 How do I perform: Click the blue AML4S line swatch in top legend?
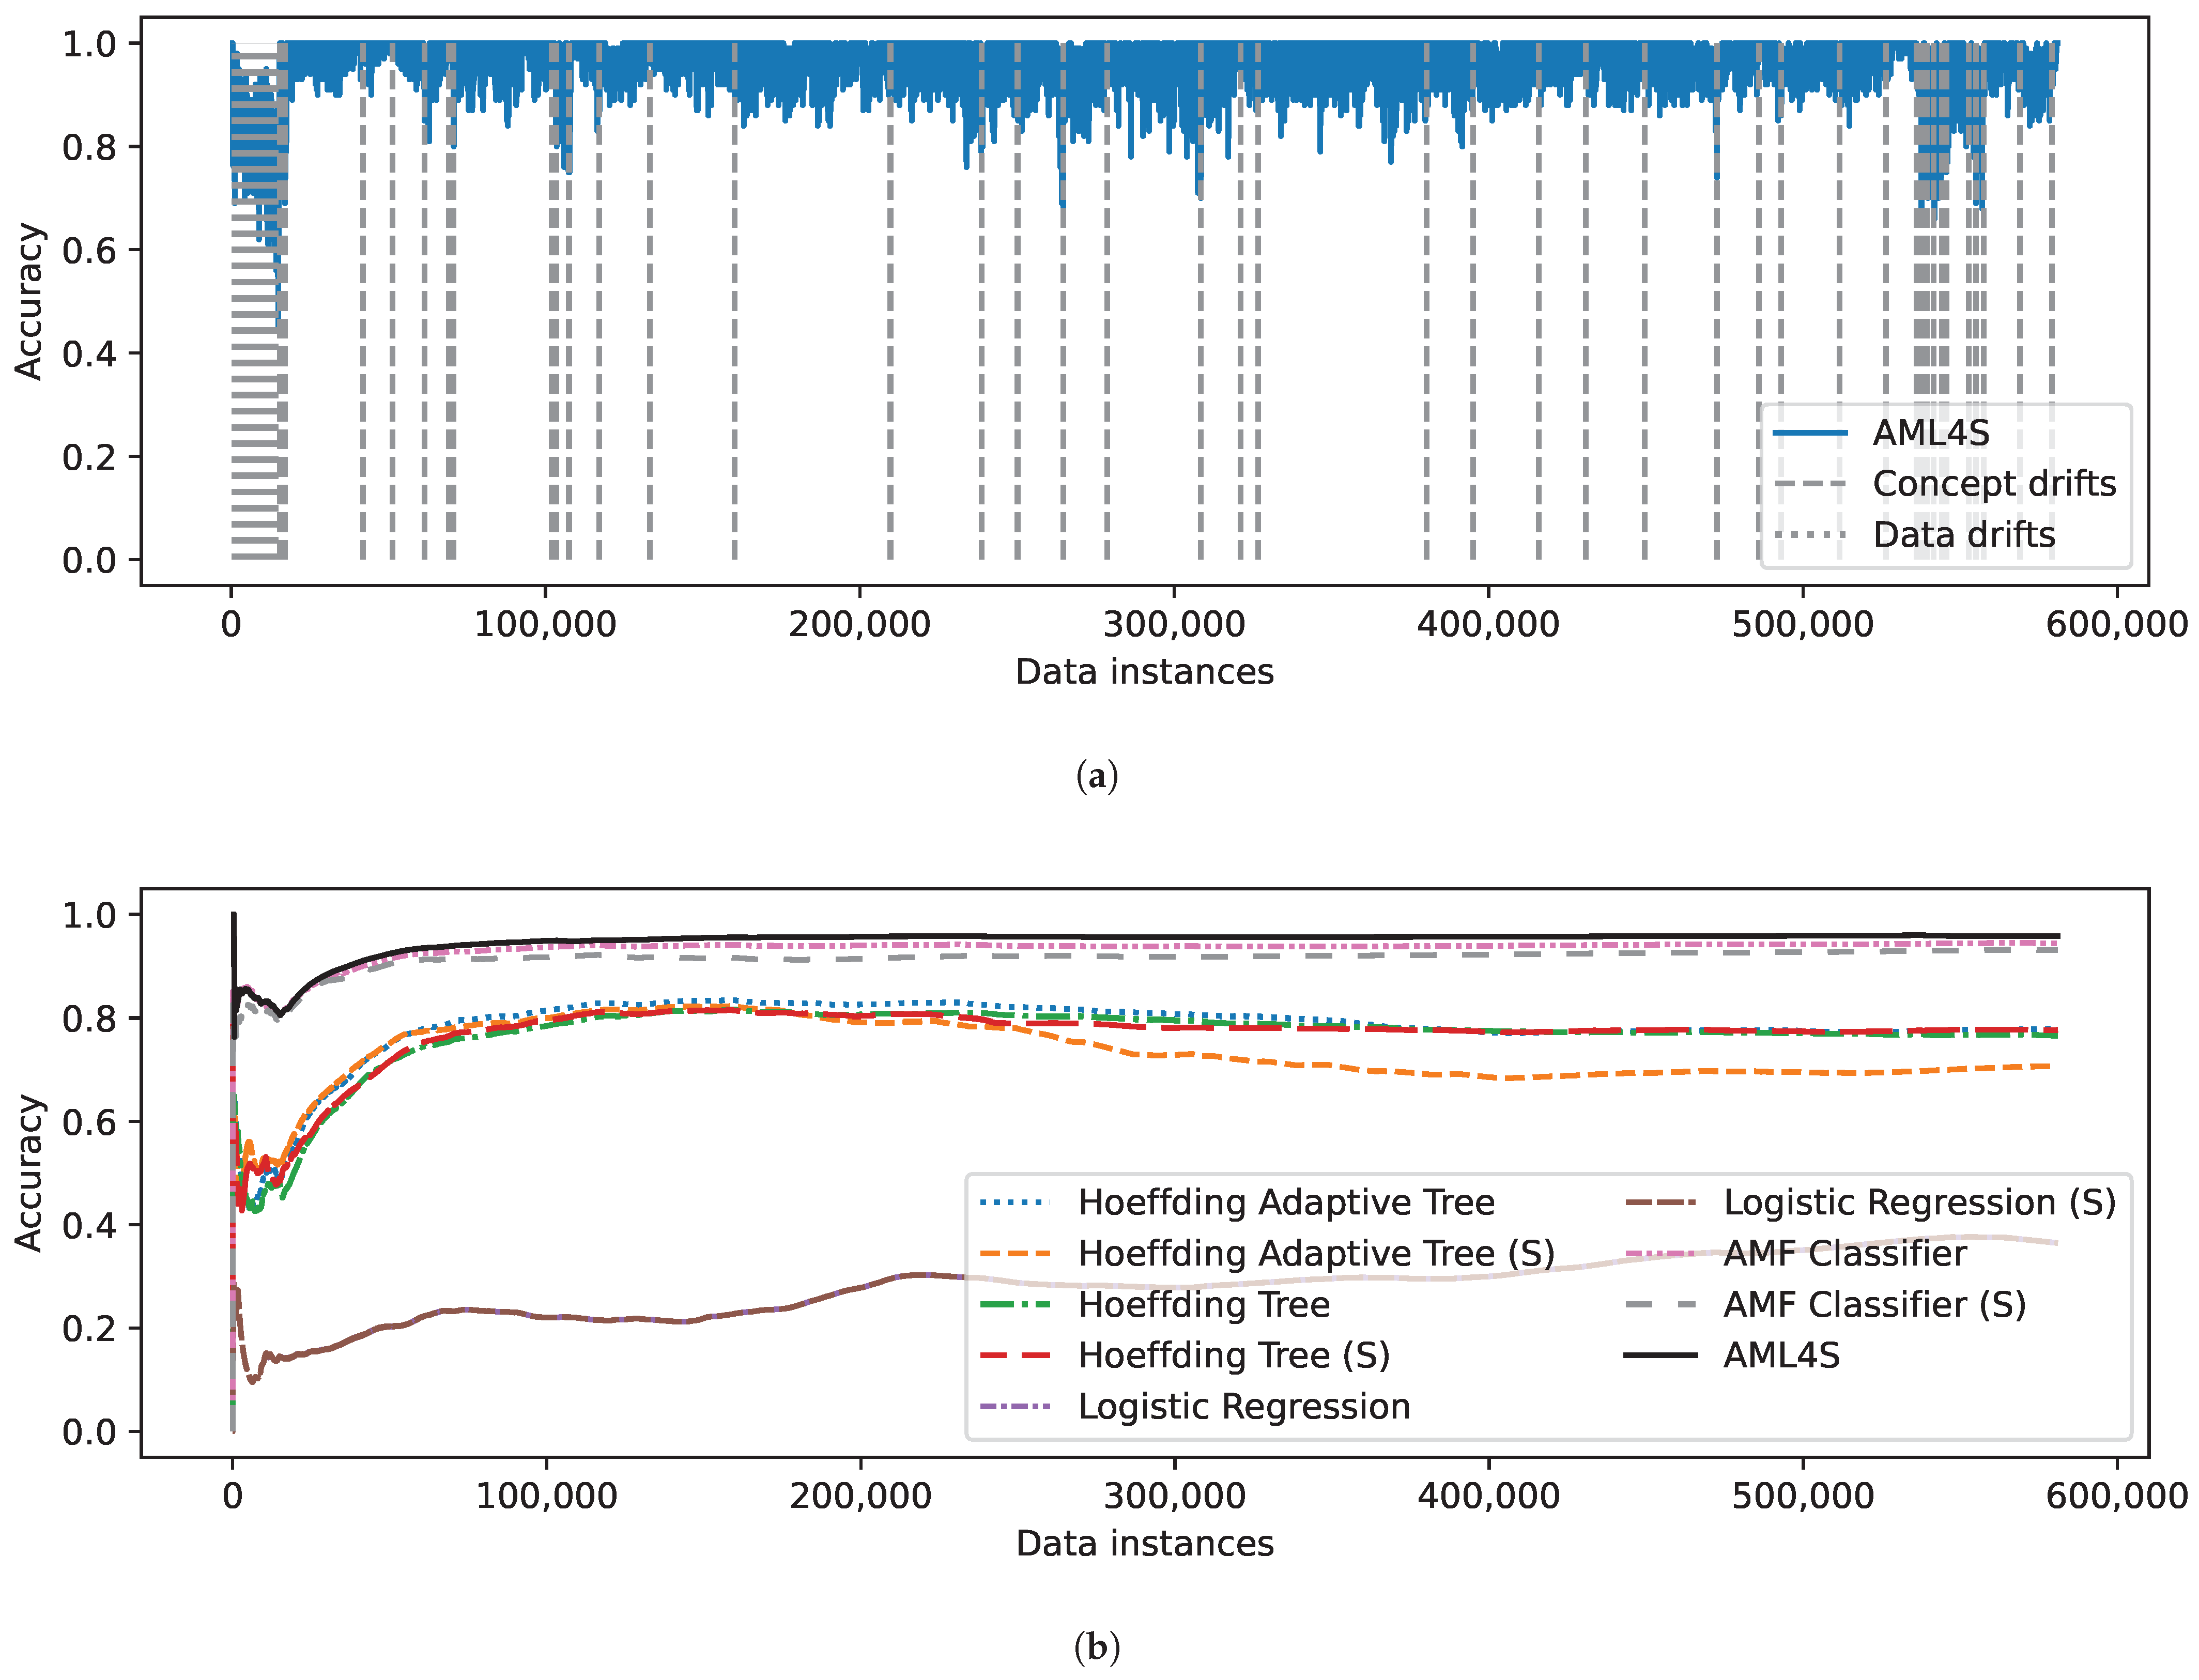click(1810, 433)
